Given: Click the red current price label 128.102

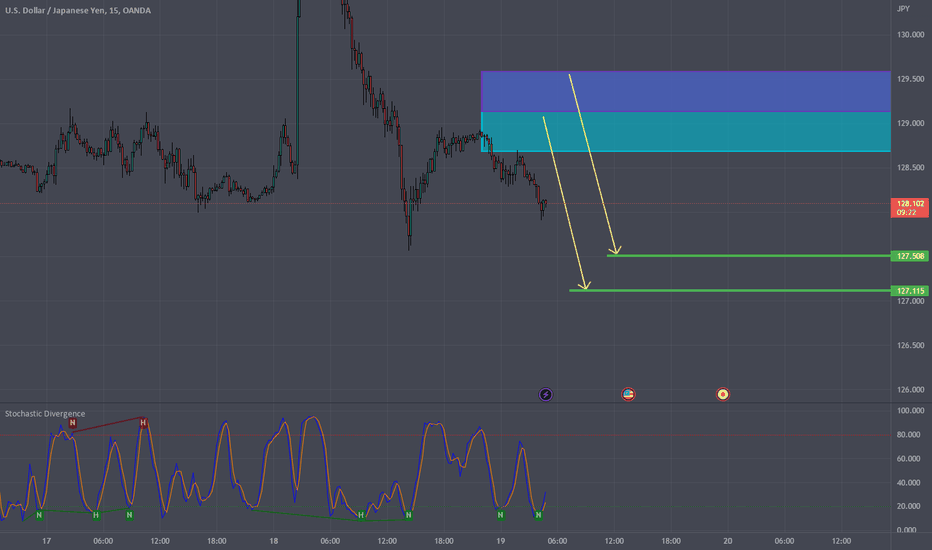Looking at the screenshot, I should point(909,208).
